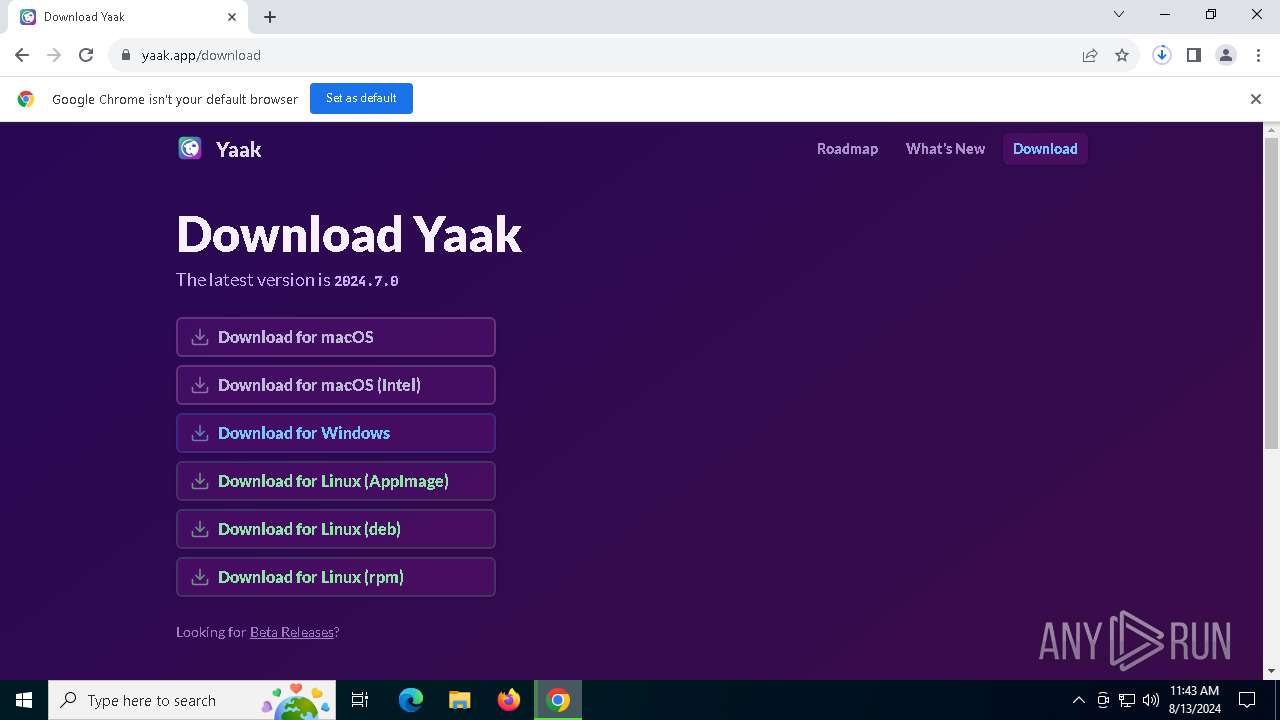
Task: Select the Download nav item
Action: coord(1045,149)
